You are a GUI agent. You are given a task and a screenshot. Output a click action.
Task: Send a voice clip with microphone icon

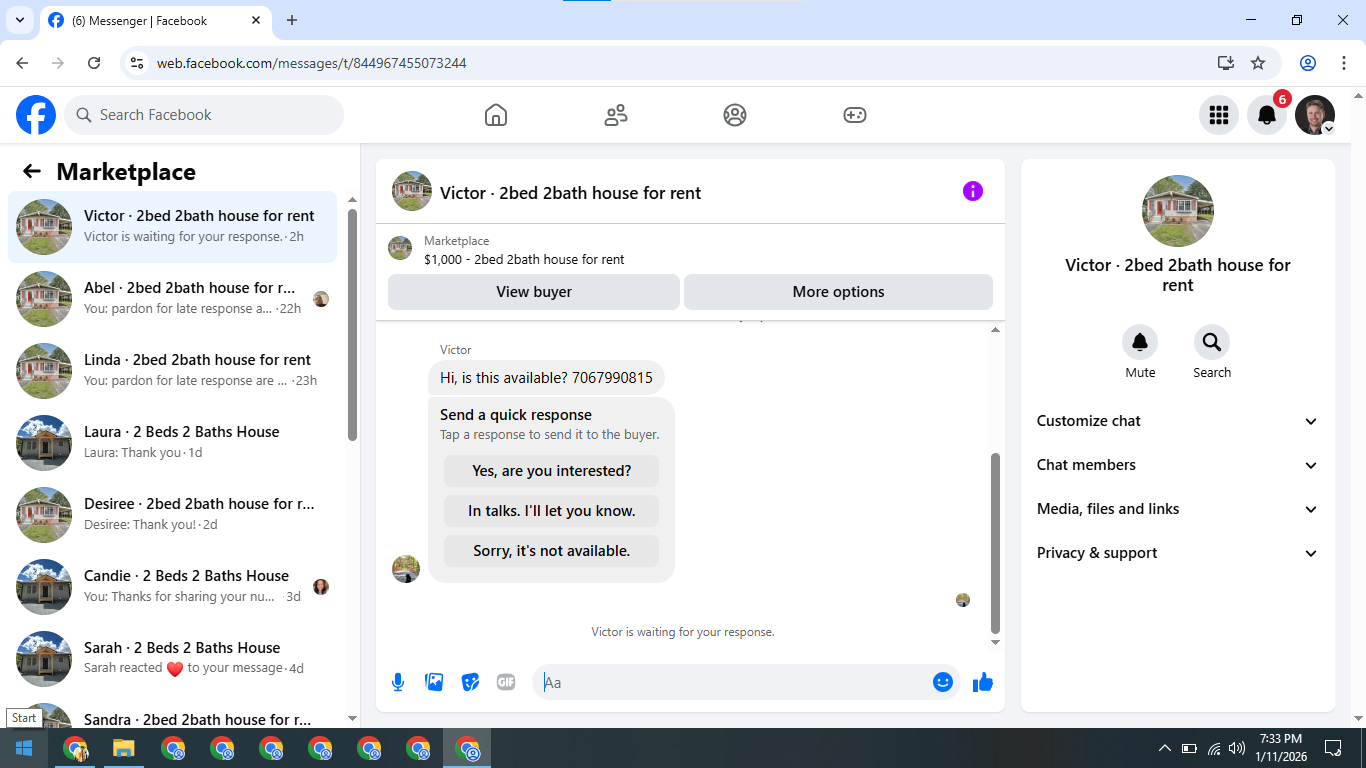(398, 682)
